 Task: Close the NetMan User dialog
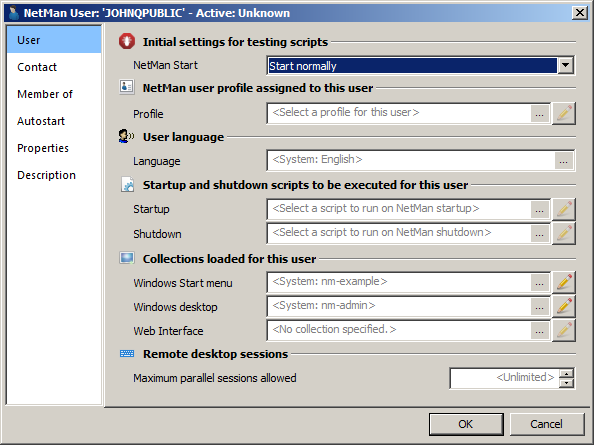click(580, 13)
